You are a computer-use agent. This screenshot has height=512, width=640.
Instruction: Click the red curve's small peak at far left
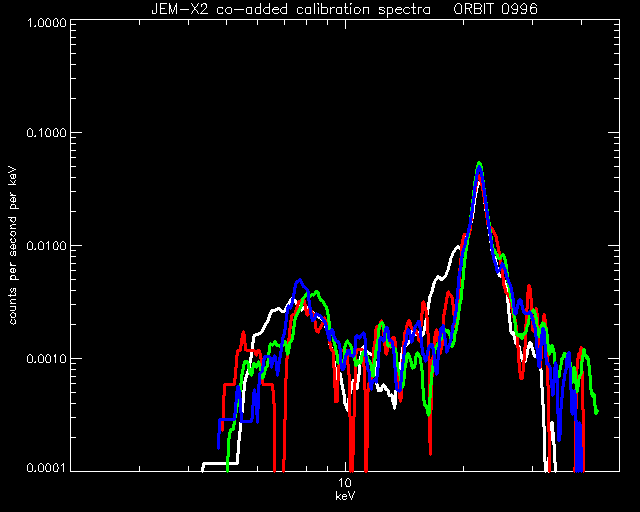click(243, 334)
